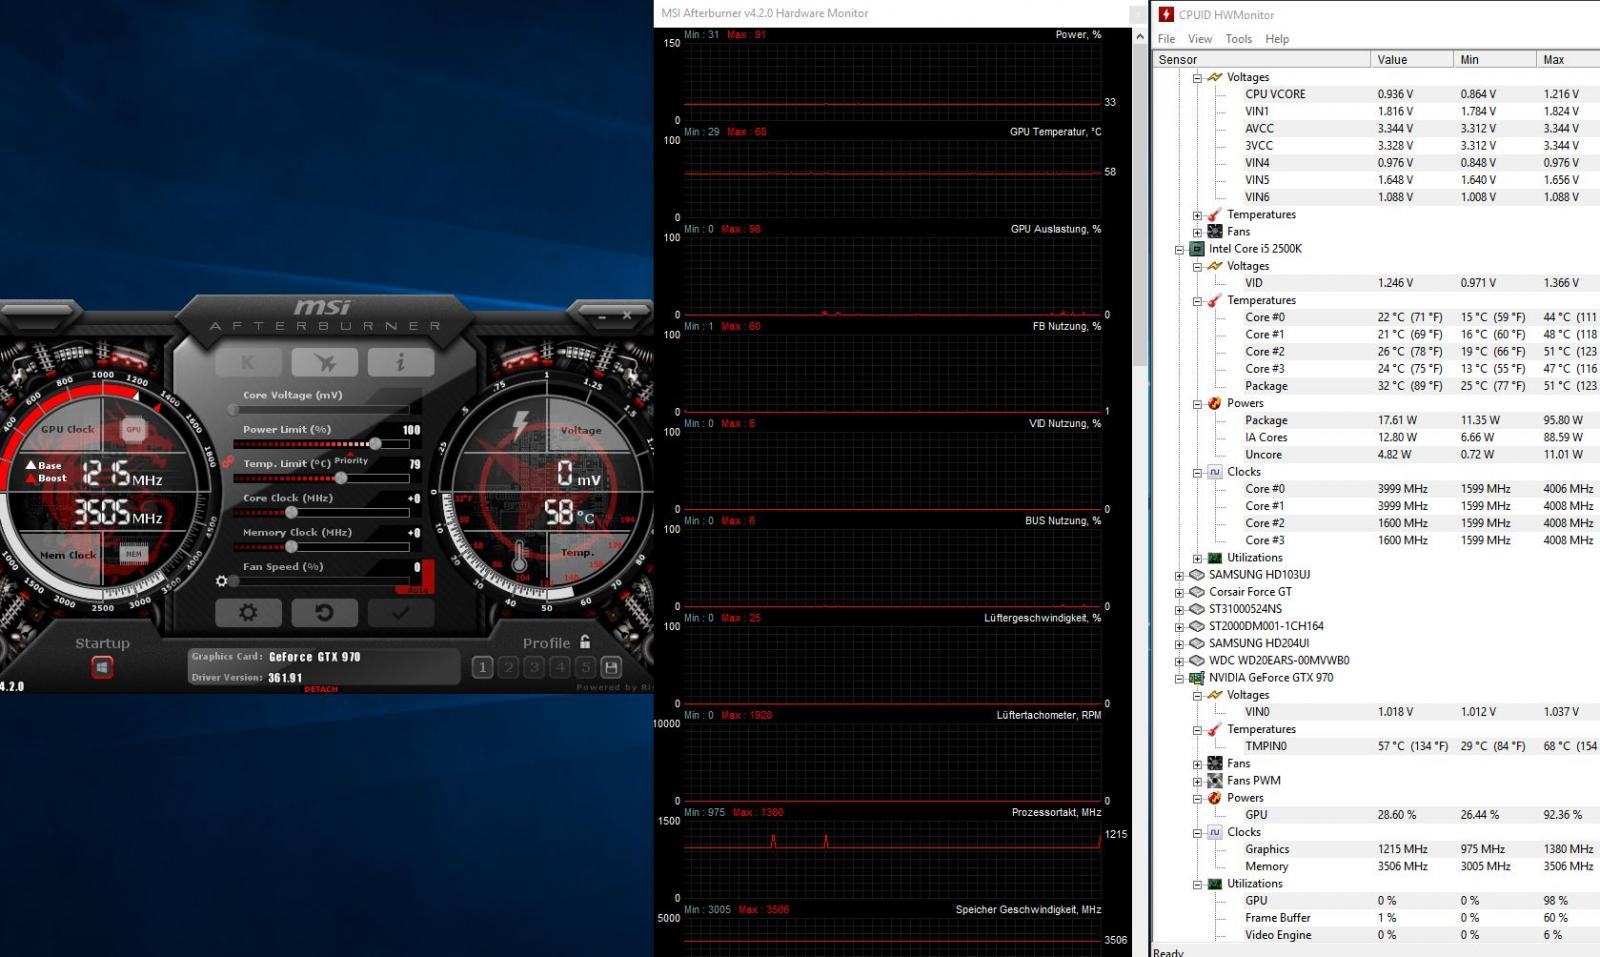Viewport: 1600px width, 957px height.
Task: Collapse the NVIDIA GeForce GTX 970 node
Action: pyautogui.click(x=1179, y=678)
